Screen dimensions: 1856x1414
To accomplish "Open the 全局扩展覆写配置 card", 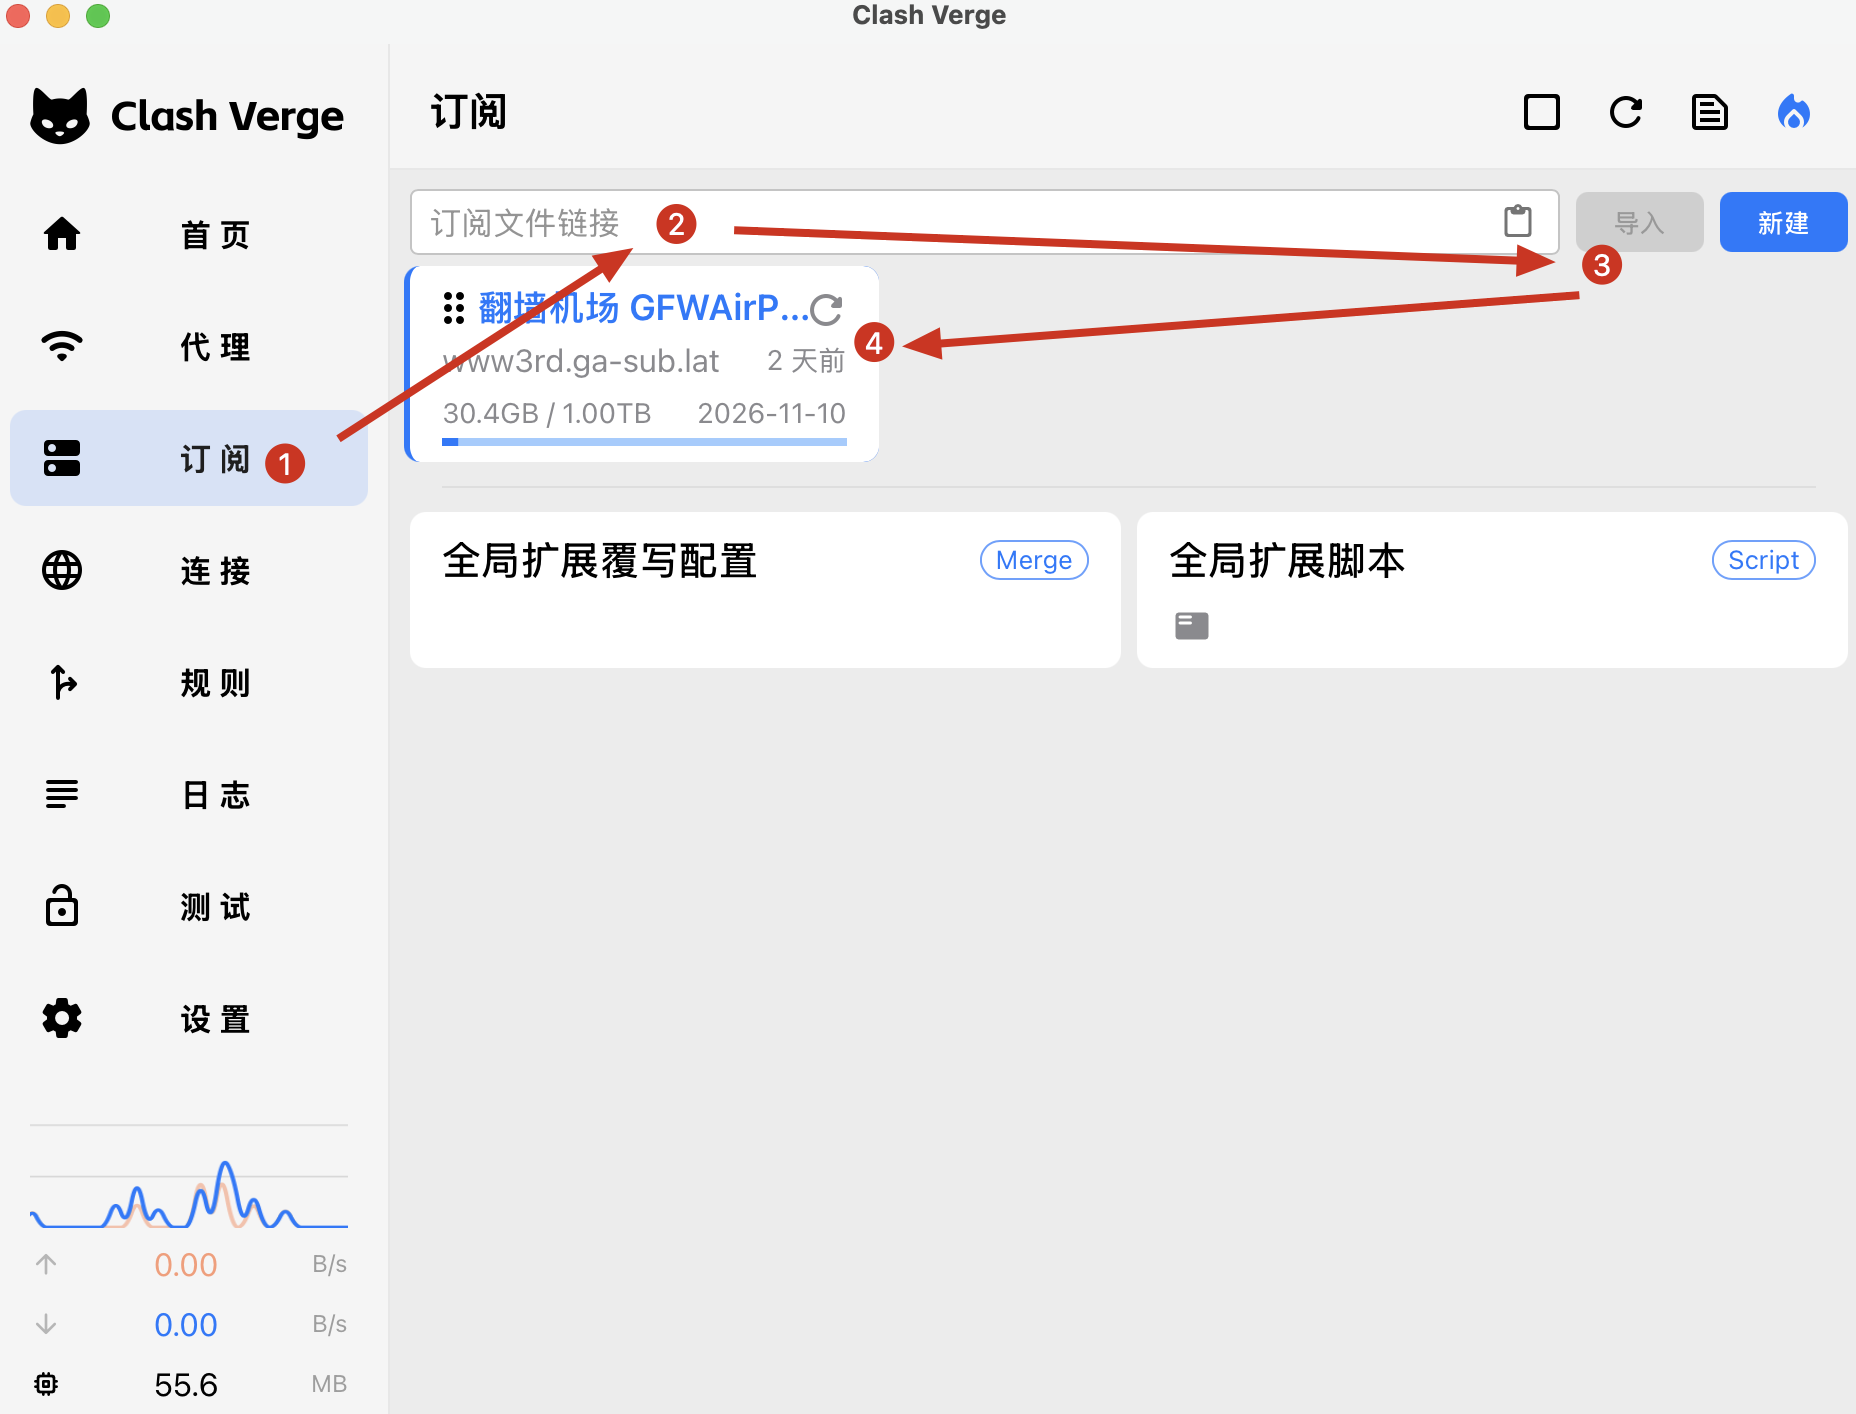I will tap(765, 590).
